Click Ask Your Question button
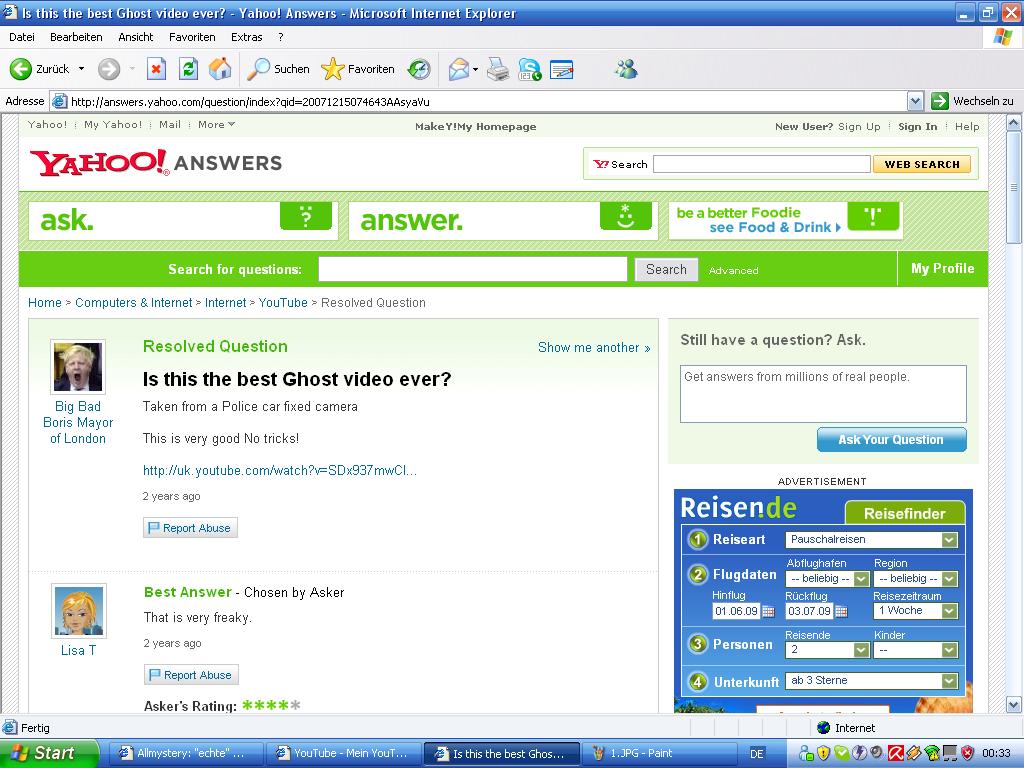The height and width of the screenshot is (768, 1024). (x=891, y=440)
